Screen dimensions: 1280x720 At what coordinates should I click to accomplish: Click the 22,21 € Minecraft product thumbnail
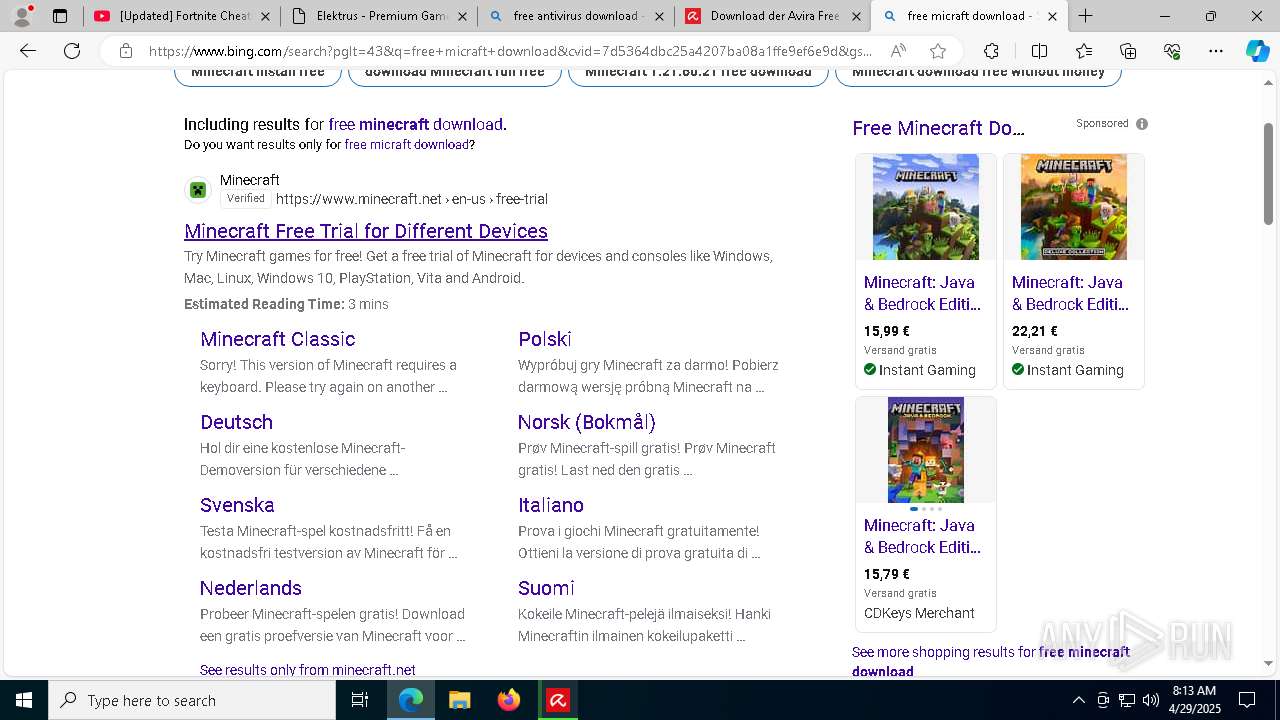(x=1074, y=207)
